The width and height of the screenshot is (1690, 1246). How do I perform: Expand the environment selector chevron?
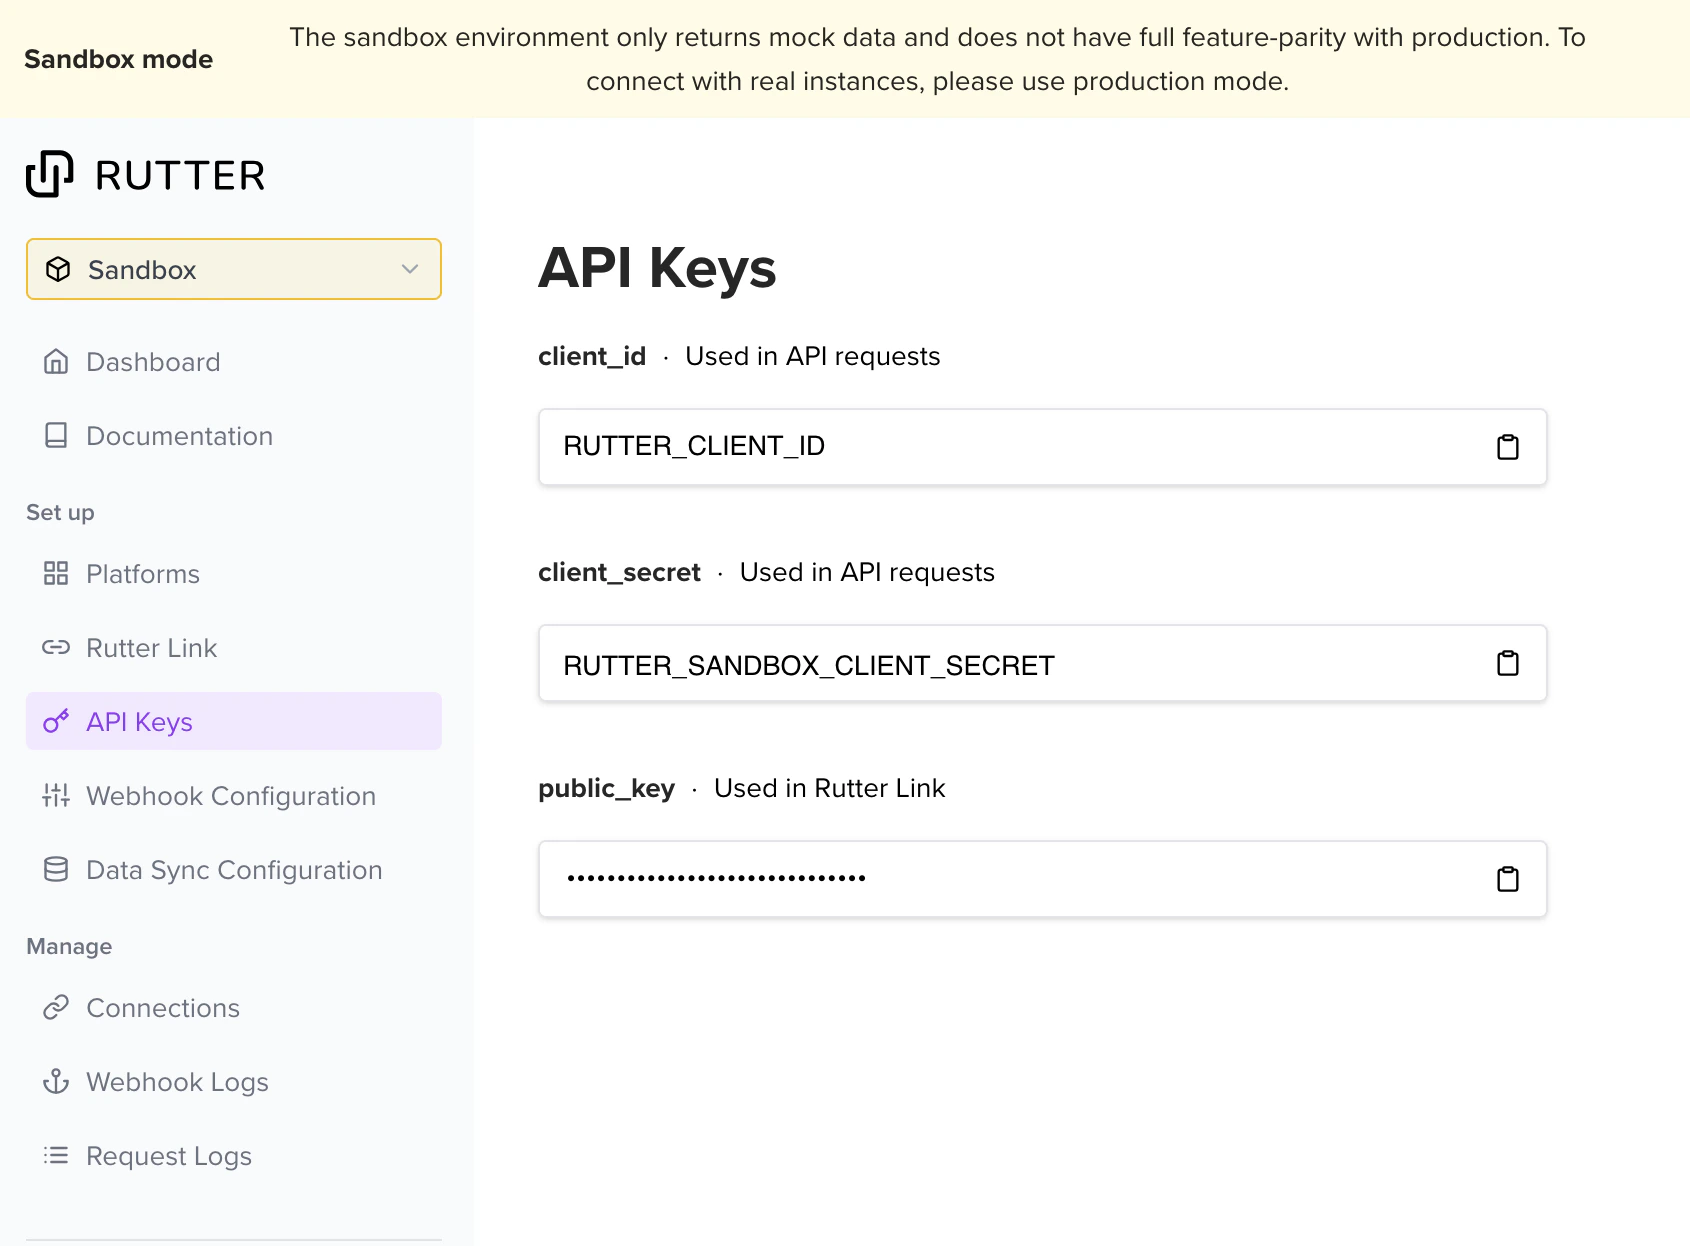[x=409, y=269]
